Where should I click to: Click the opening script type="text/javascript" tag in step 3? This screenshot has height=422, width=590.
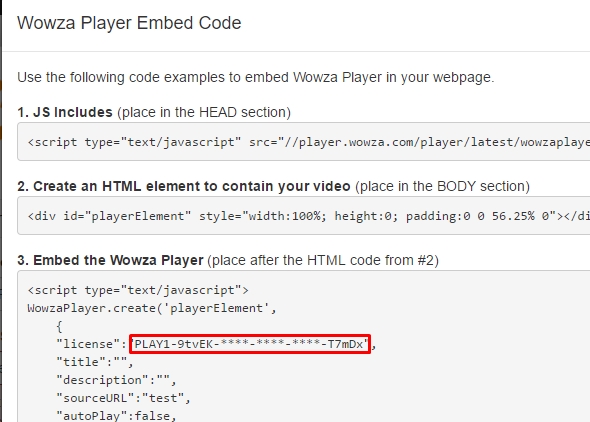point(138,290)
